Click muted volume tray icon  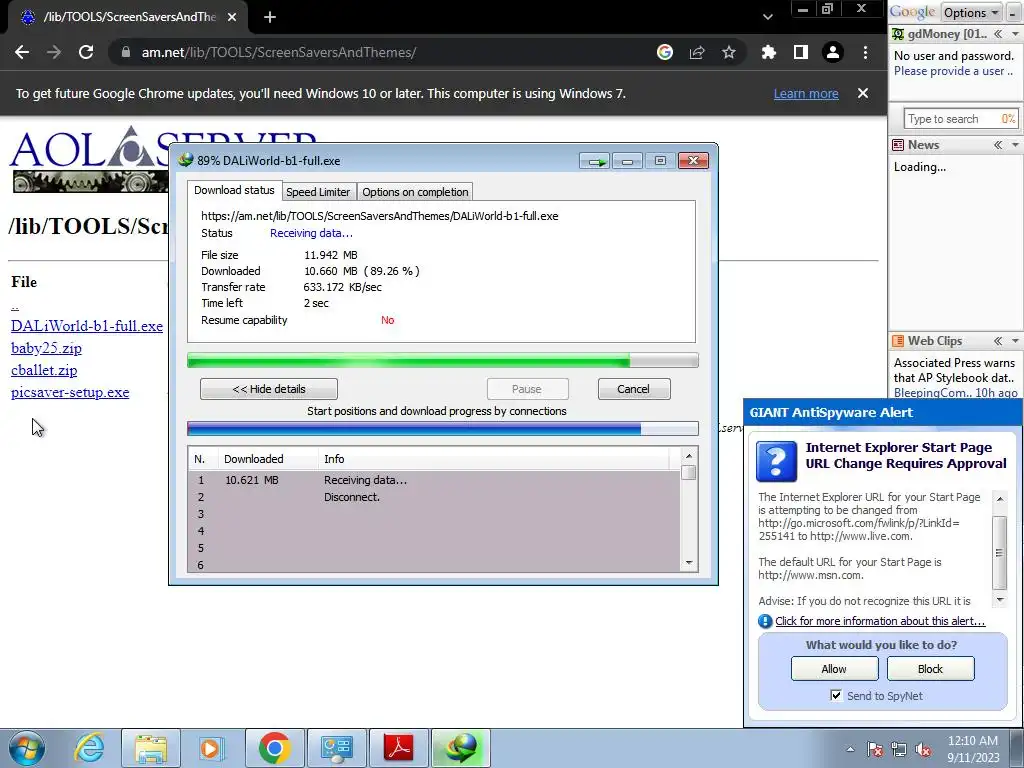[923, 750]
